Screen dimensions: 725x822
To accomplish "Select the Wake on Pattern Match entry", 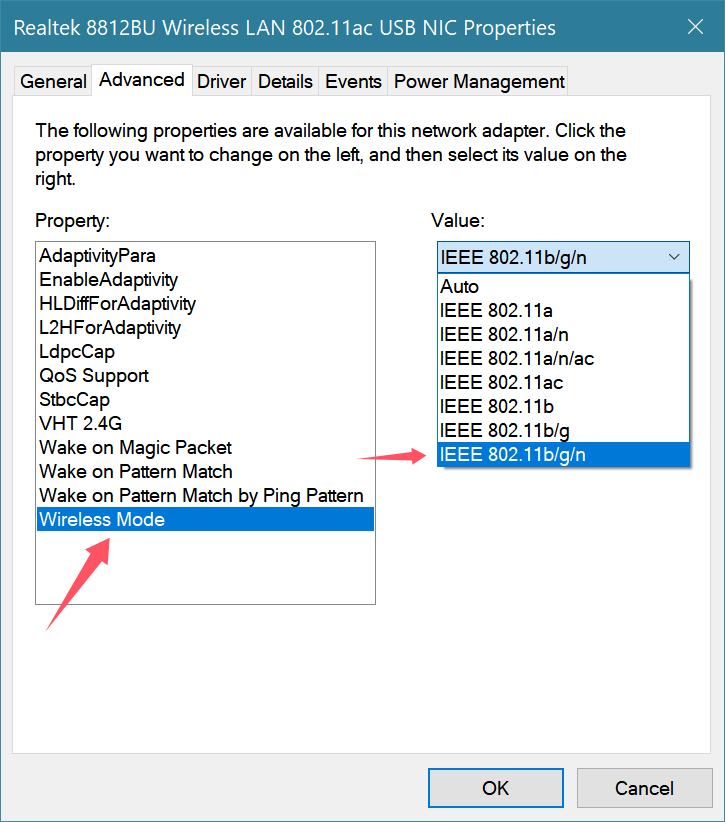I will pyautogui.click(x=205, y=472).
